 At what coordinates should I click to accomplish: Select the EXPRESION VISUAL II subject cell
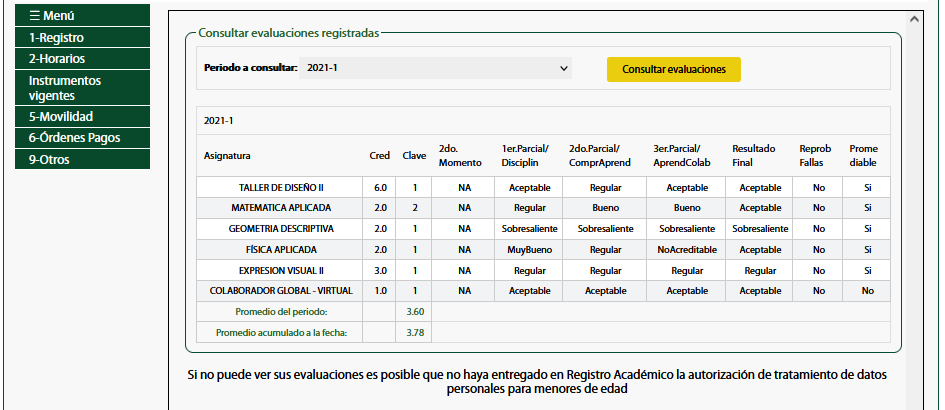[x=280, y=271]
